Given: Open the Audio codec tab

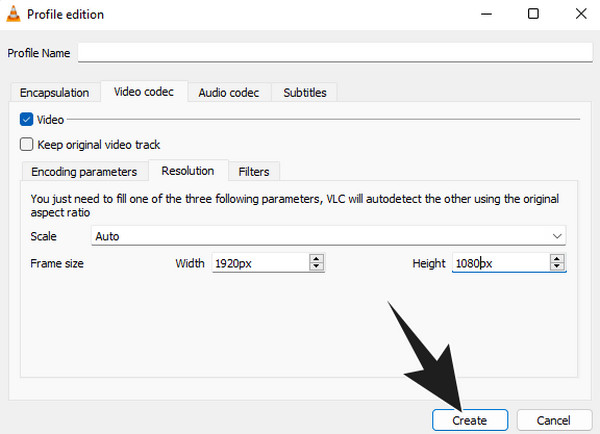Looking at the screenshot, I should (229, 93).
